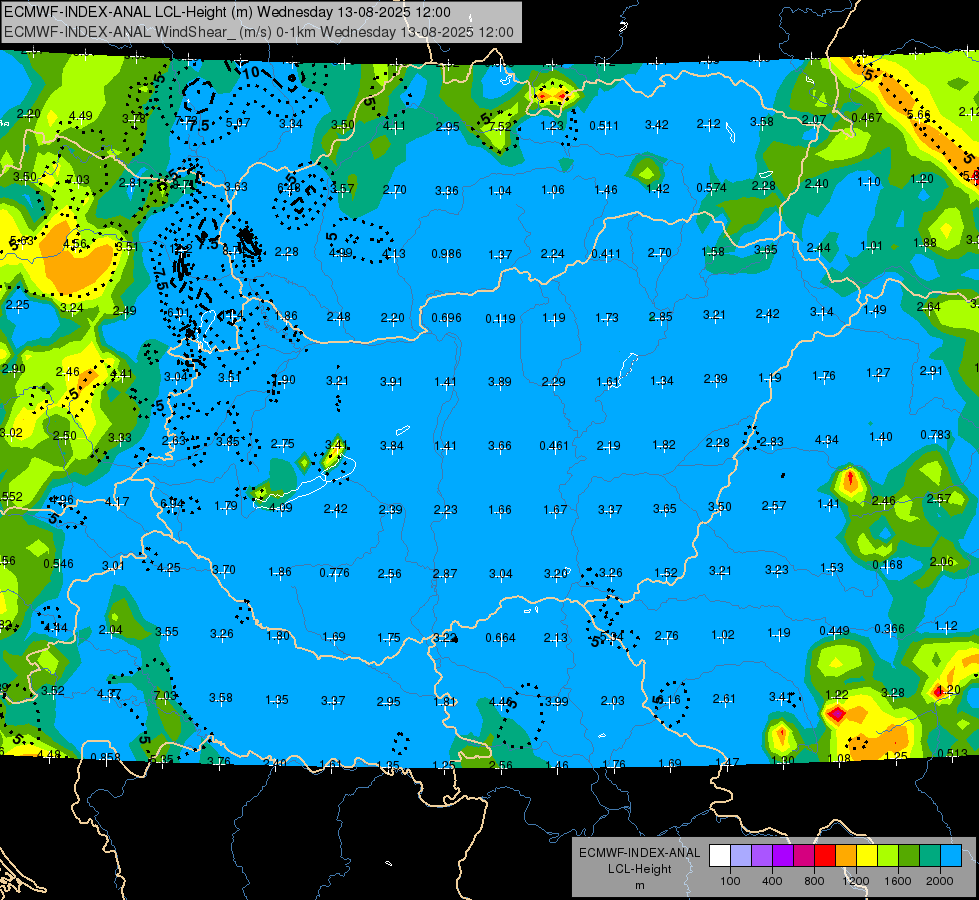Click the legend label 1200

pos(855,881)
